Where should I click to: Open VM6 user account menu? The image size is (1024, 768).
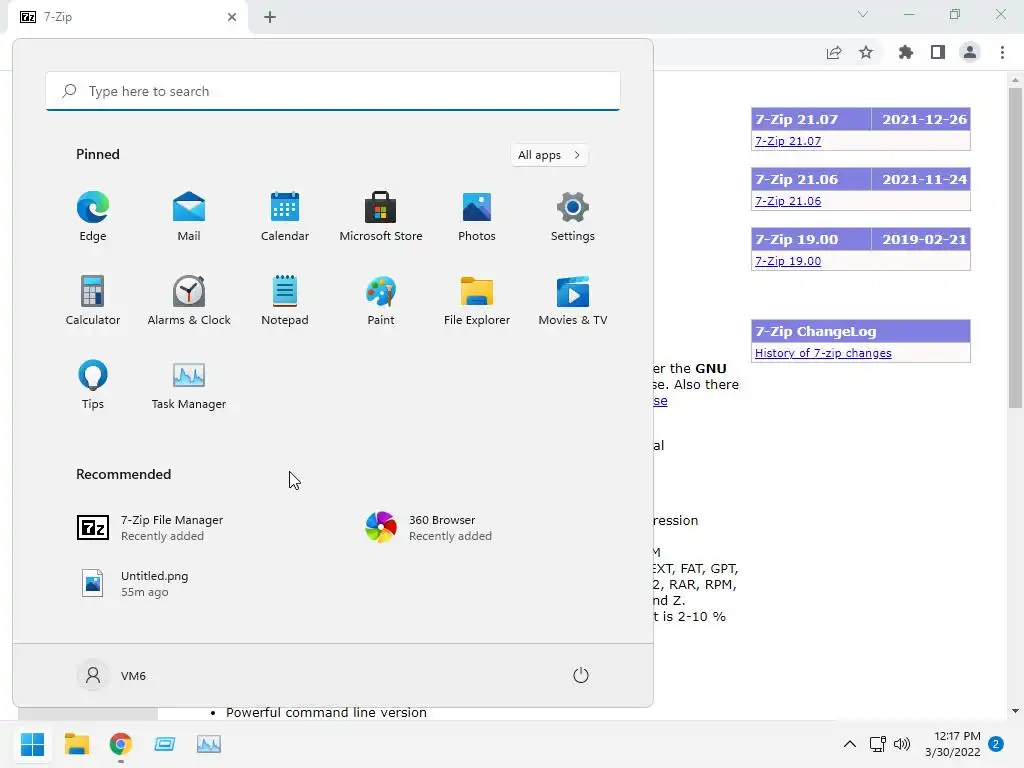112,675
